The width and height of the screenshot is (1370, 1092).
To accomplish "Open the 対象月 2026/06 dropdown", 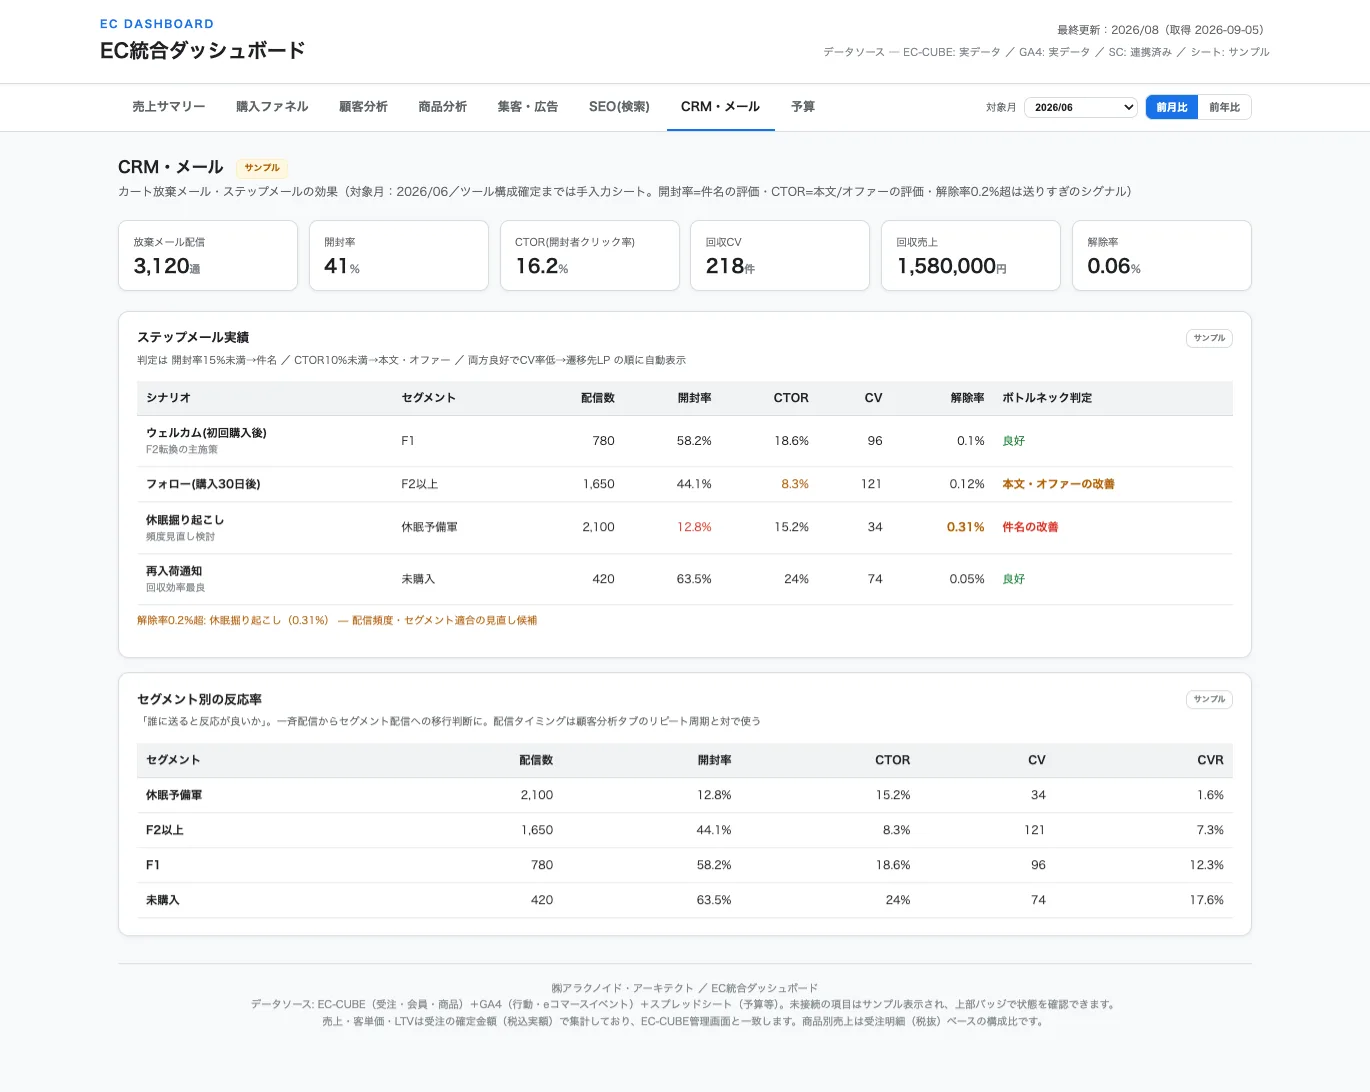I will (1081, 107).
